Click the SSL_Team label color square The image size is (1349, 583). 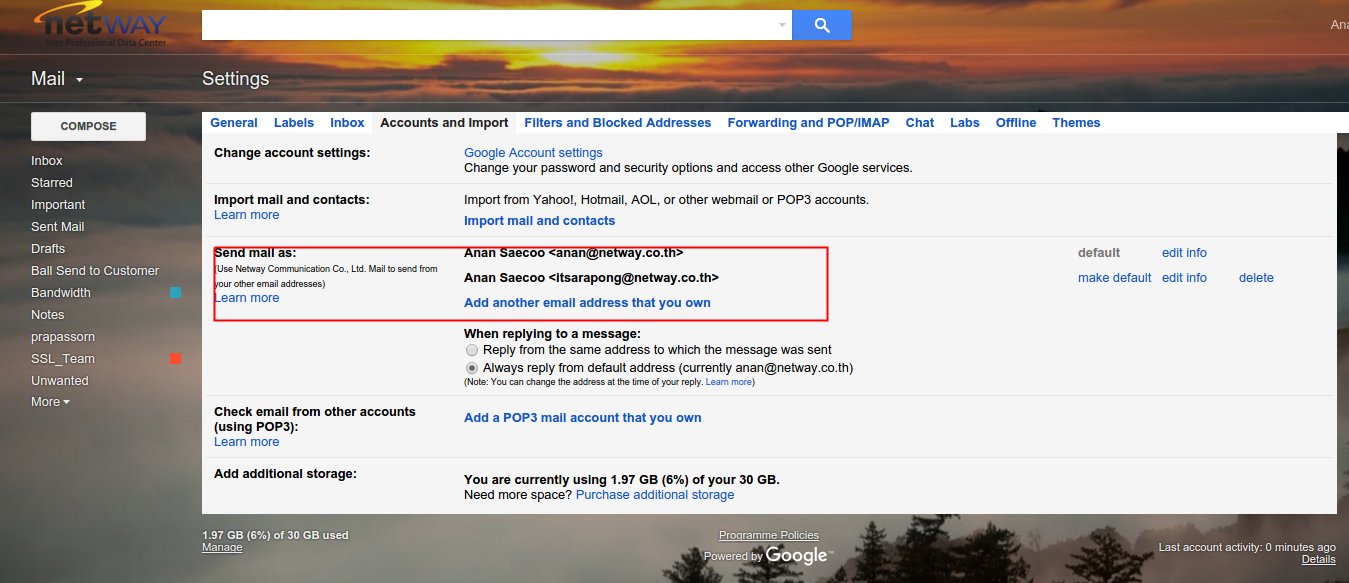pyautogui.click(x=176, y=359)
